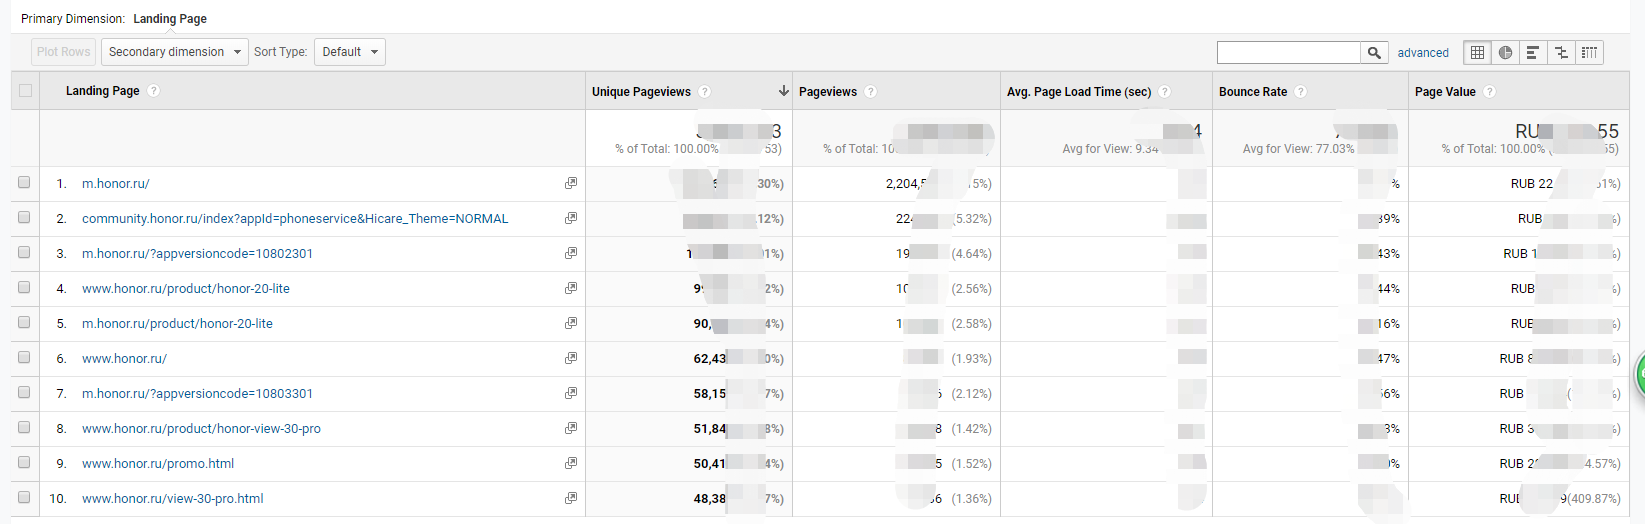Viewport: 1645px width, 524px height.
Task: Toggle select-all rows checkbox in header
Action: click(x=25, y=91)
